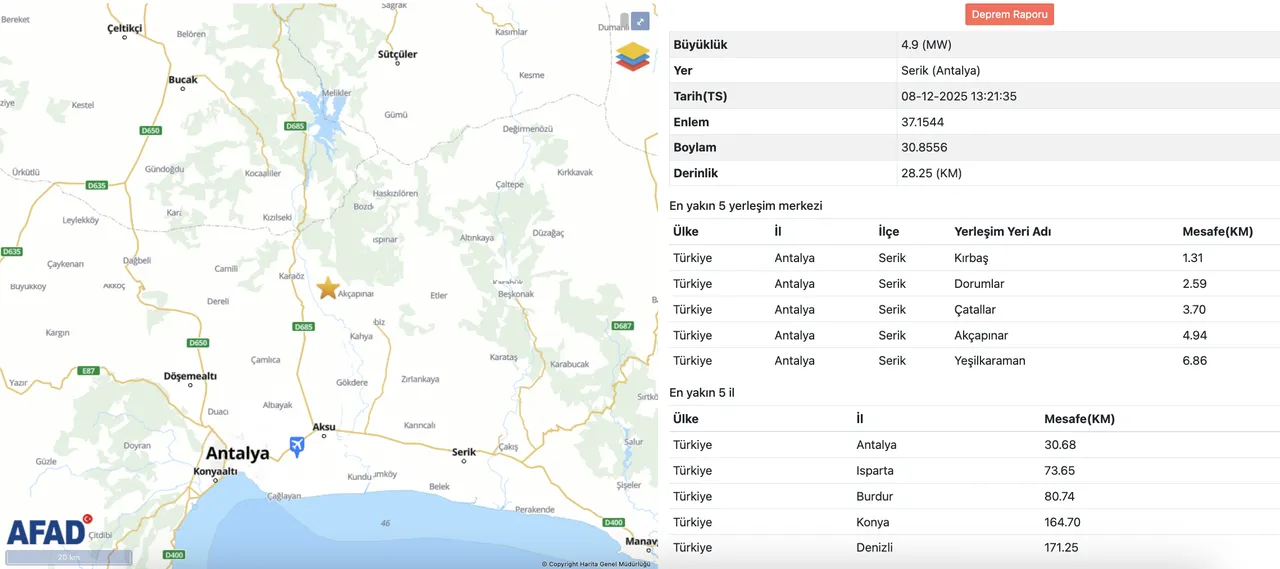Click the Antalya distance value 30.68

(1060, 444)
